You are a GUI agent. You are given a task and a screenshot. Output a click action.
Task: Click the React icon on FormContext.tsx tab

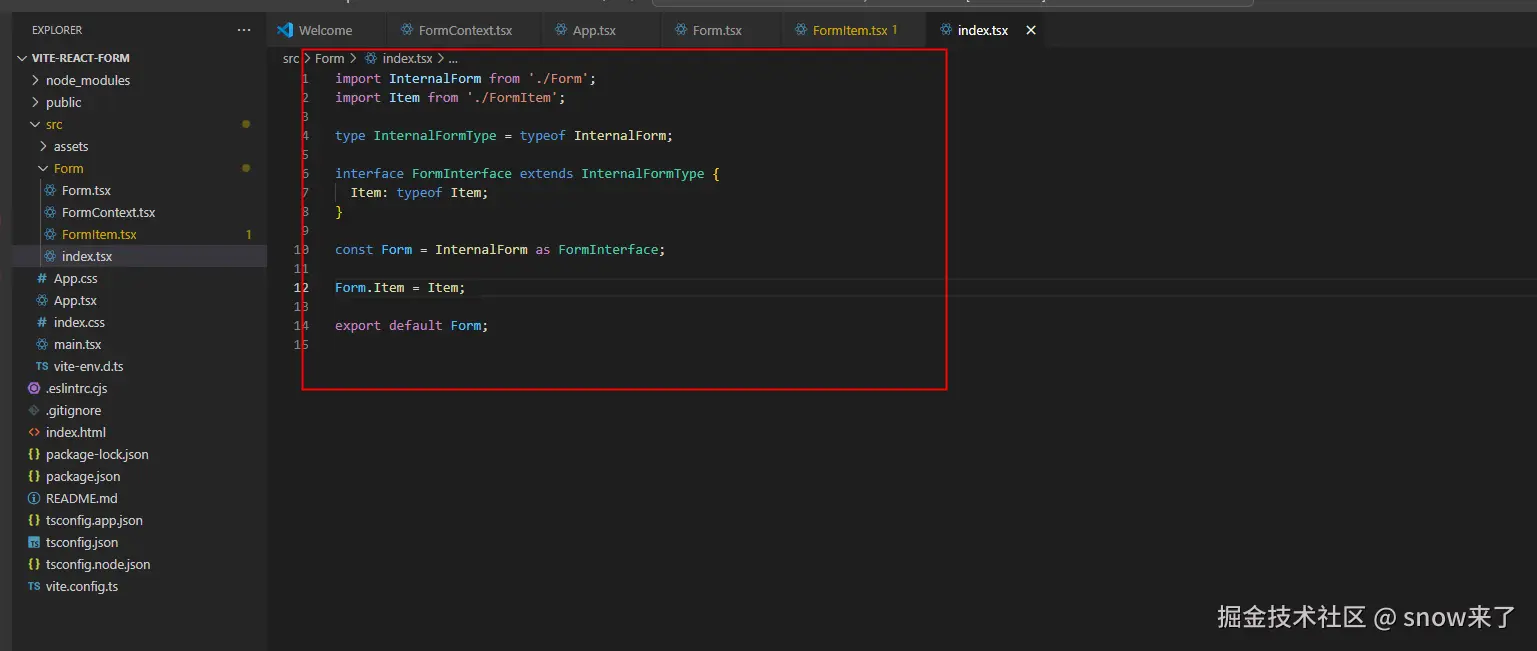pyautogui.click(x=407, y=30)
